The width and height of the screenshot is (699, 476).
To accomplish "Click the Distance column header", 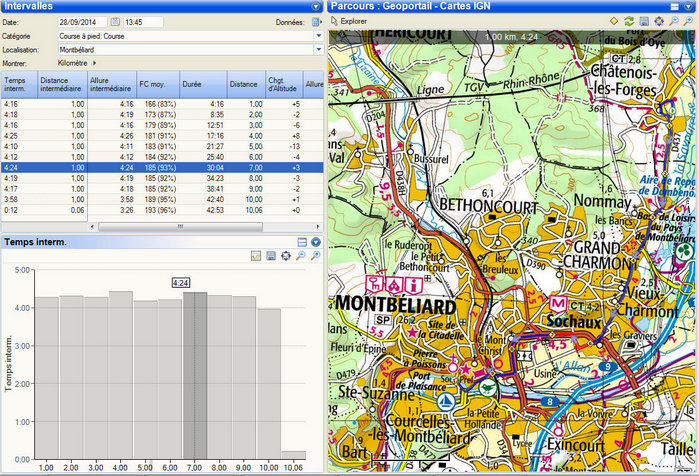I will (246, 84).
